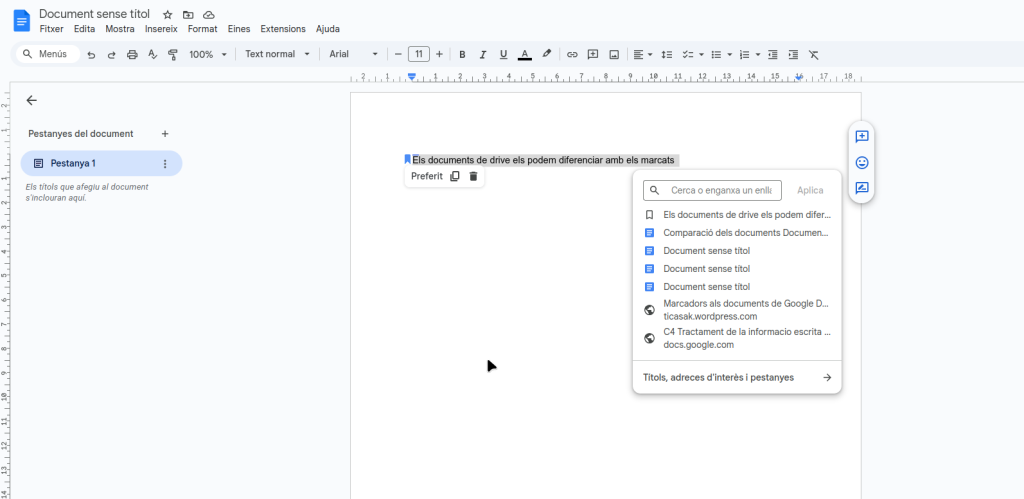Image resolution: width=1024 pixels, height=499 pixels.
Task: Toggle underline formatting
Action: tap(503, 54)
